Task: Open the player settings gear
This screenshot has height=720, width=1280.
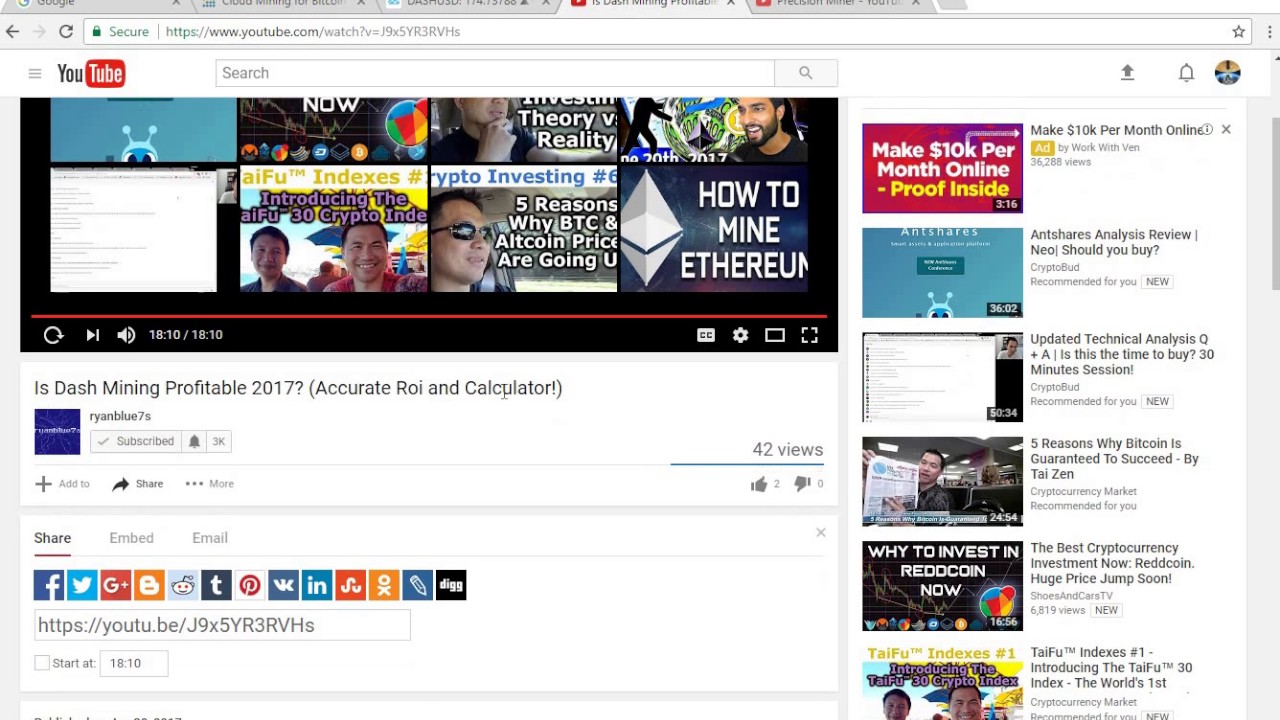Action: point(740,335)
